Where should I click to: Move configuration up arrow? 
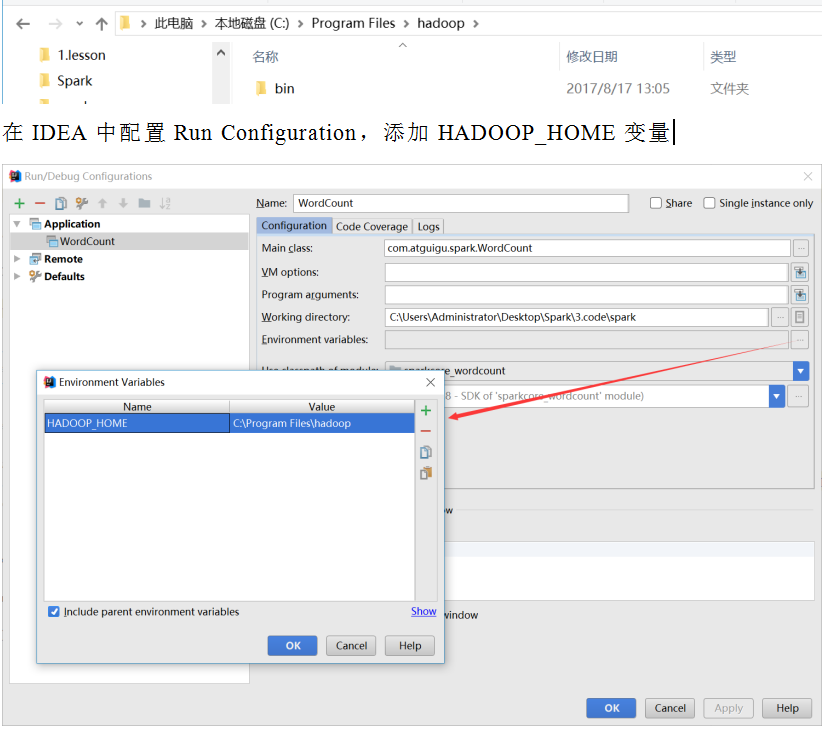pyautogui.click(x=103, y=204)
